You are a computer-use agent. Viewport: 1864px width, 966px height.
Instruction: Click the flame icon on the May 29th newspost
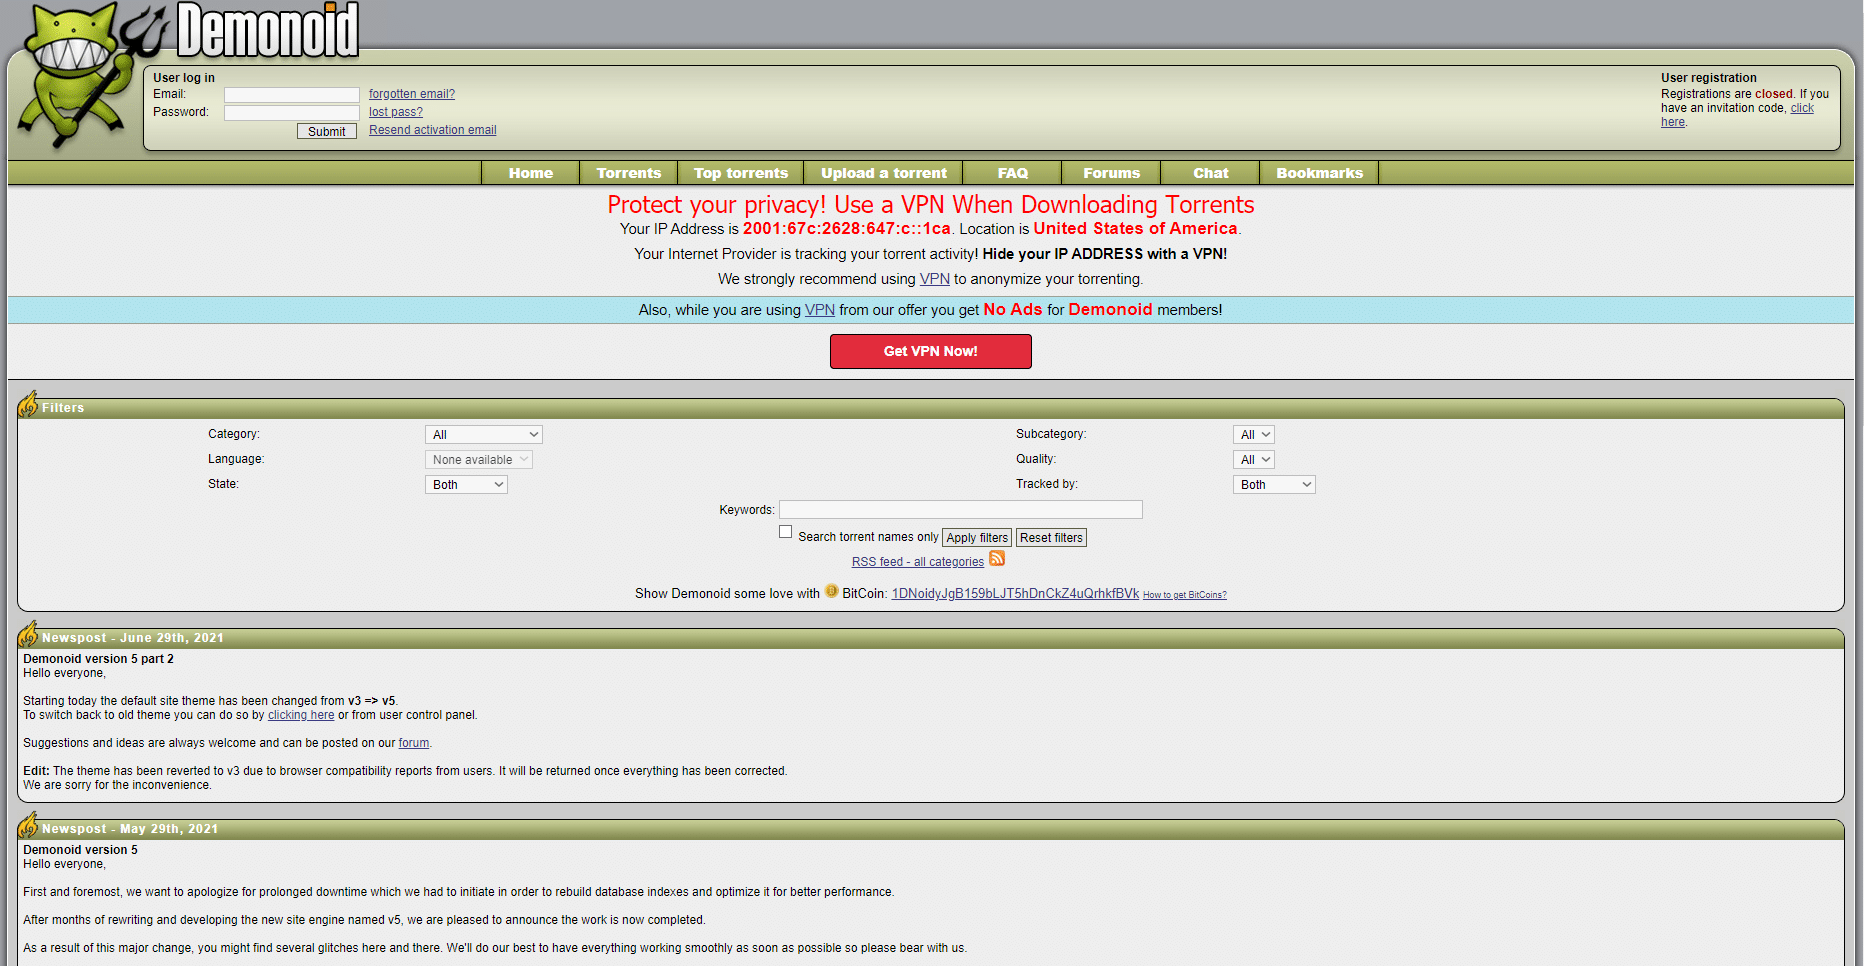click(x=29, y=827)
